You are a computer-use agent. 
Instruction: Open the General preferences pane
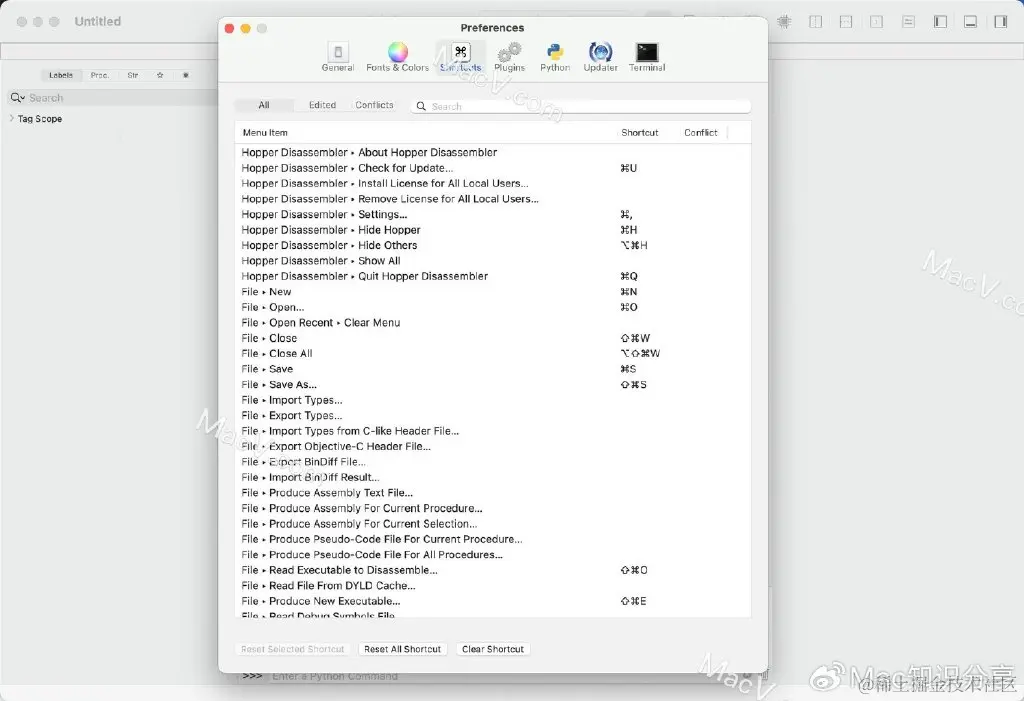338,57
